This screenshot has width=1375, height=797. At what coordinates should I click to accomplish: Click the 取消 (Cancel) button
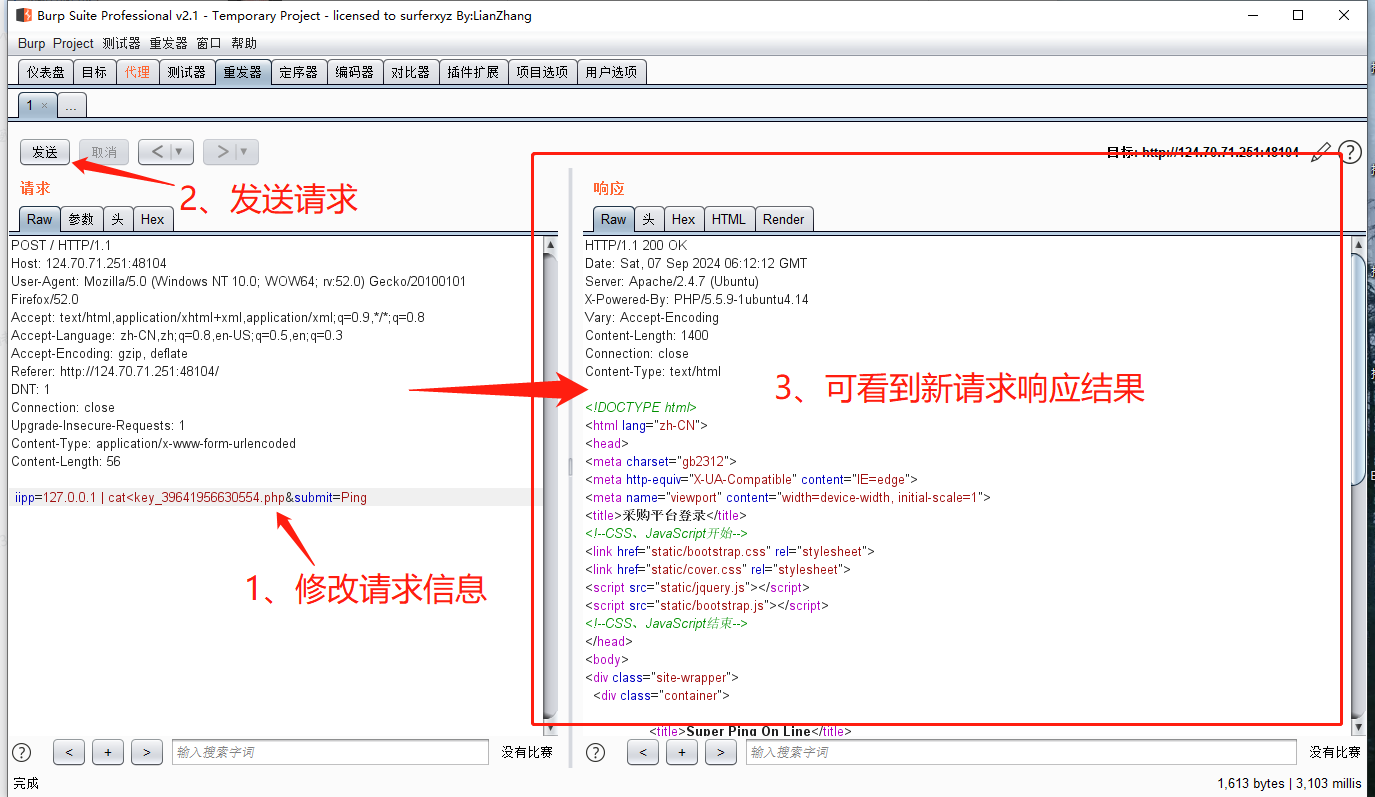(x=104, y=152)
